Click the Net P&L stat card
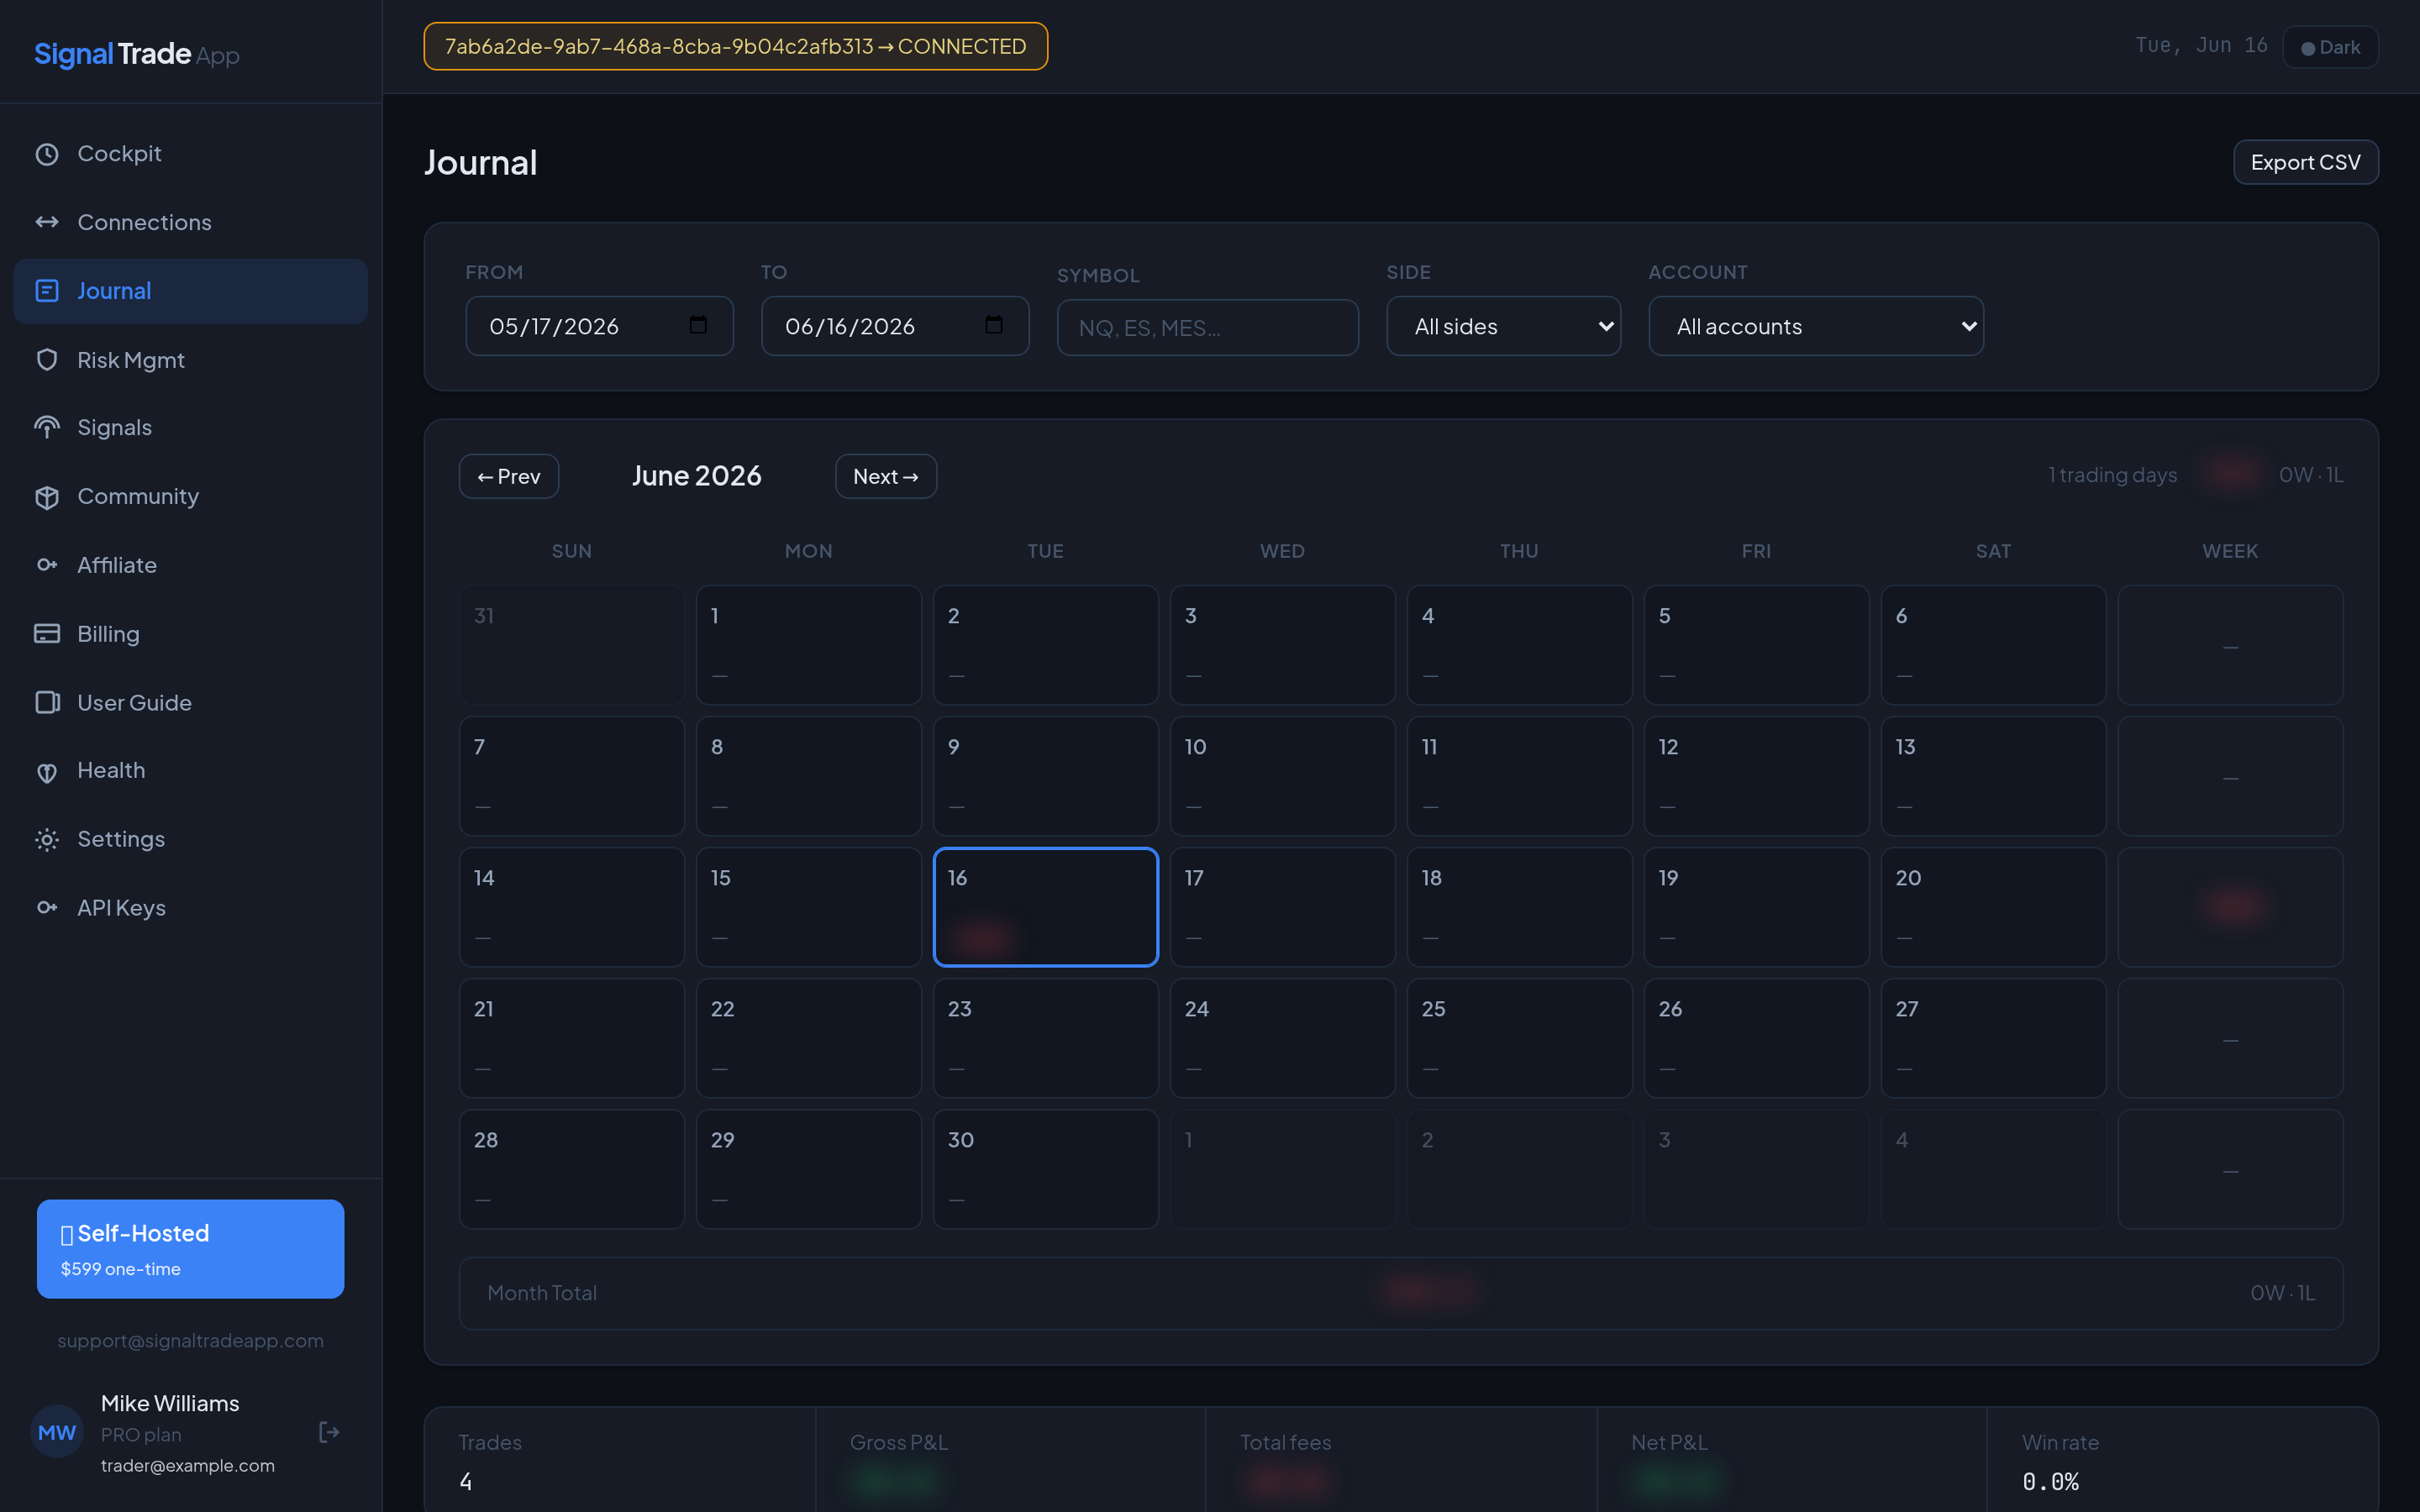Screen dimensions: 2420x1512 tap(1792, 1460)
